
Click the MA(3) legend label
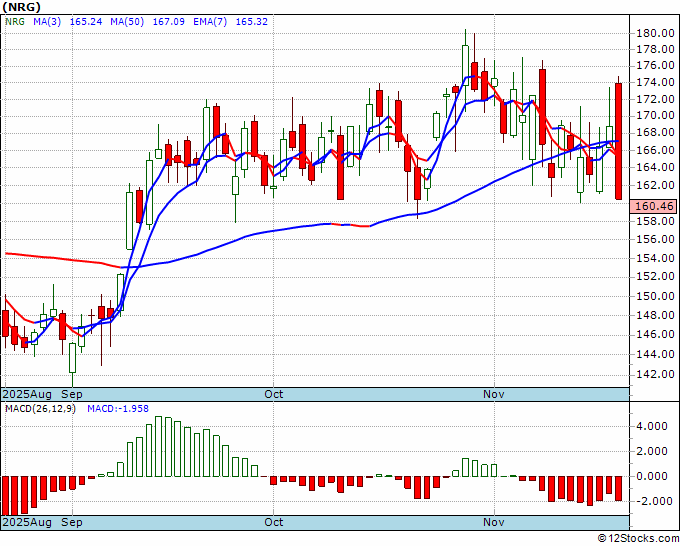point(47,21)
